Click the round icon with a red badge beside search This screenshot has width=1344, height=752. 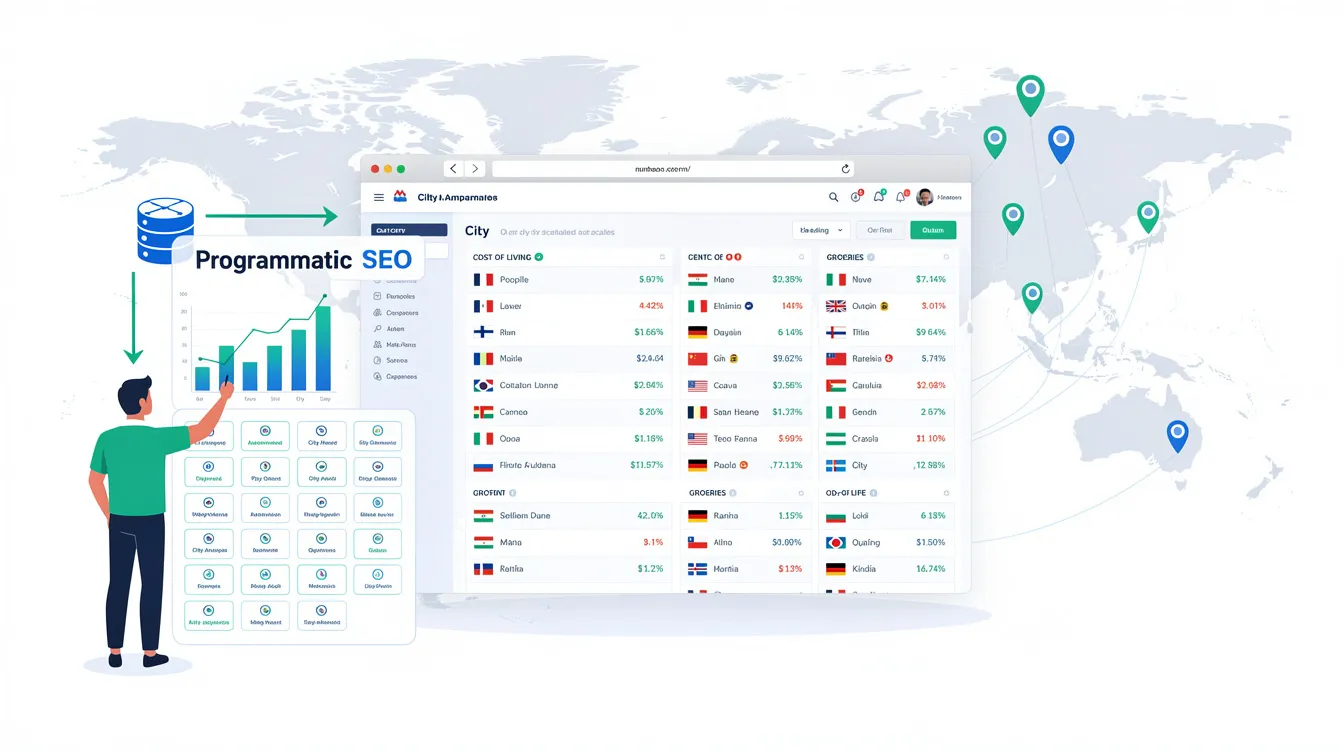pos(856,198)
